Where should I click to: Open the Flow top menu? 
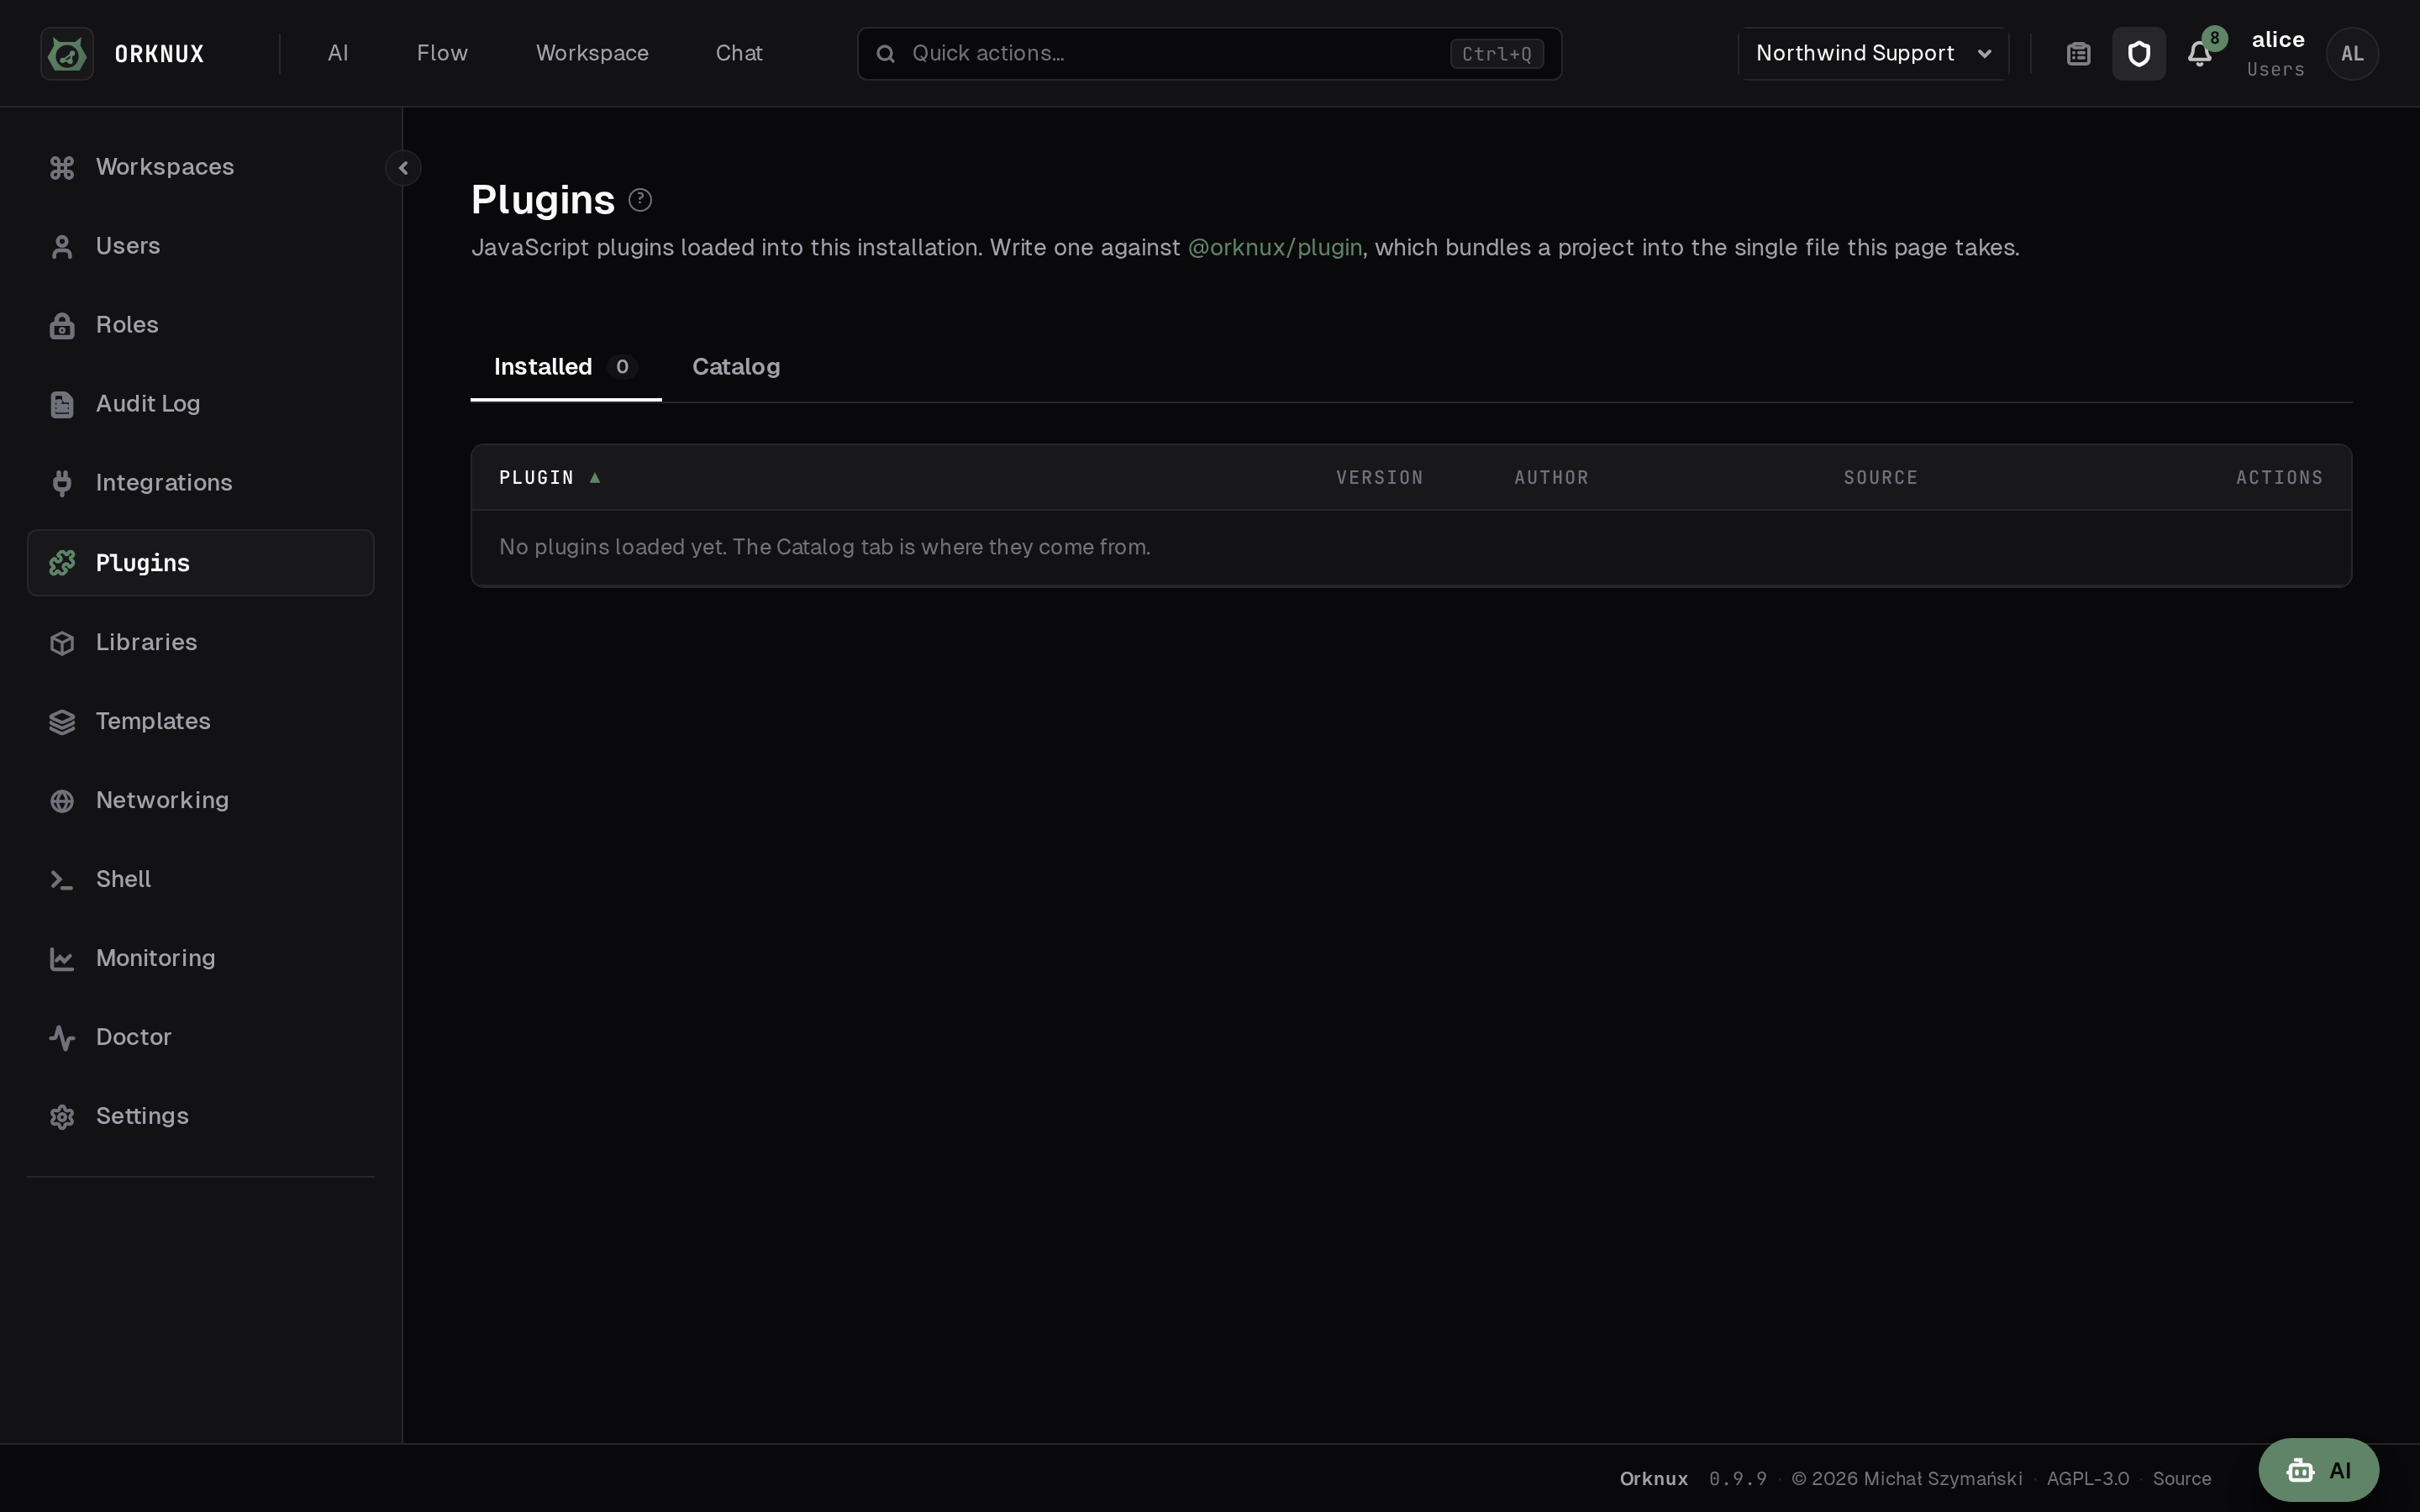[442, 54]
